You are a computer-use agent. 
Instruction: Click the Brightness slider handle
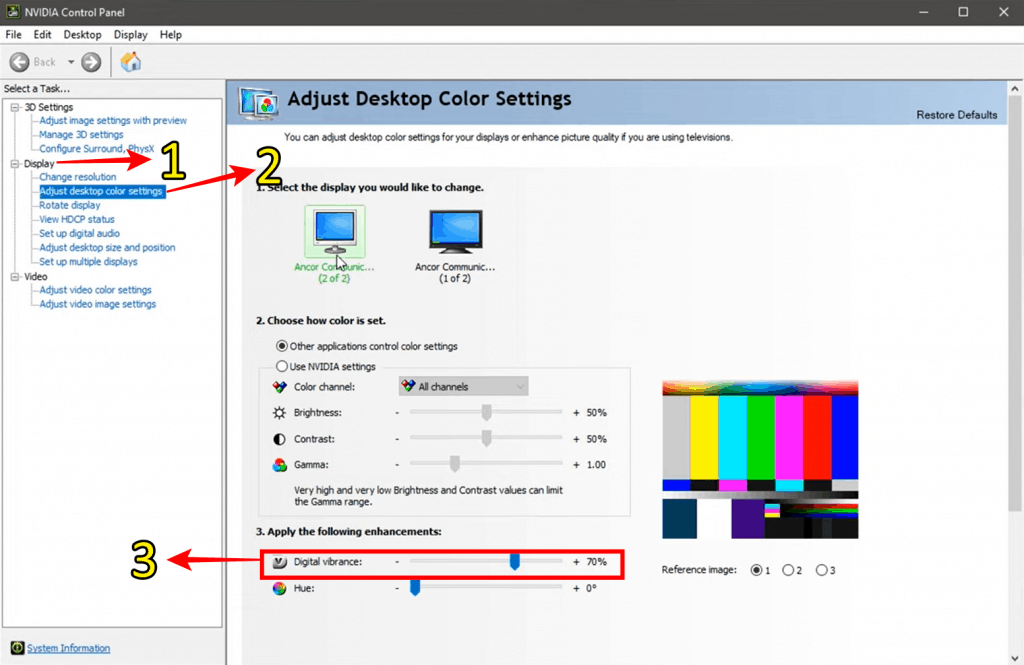(x=487, y=412)
